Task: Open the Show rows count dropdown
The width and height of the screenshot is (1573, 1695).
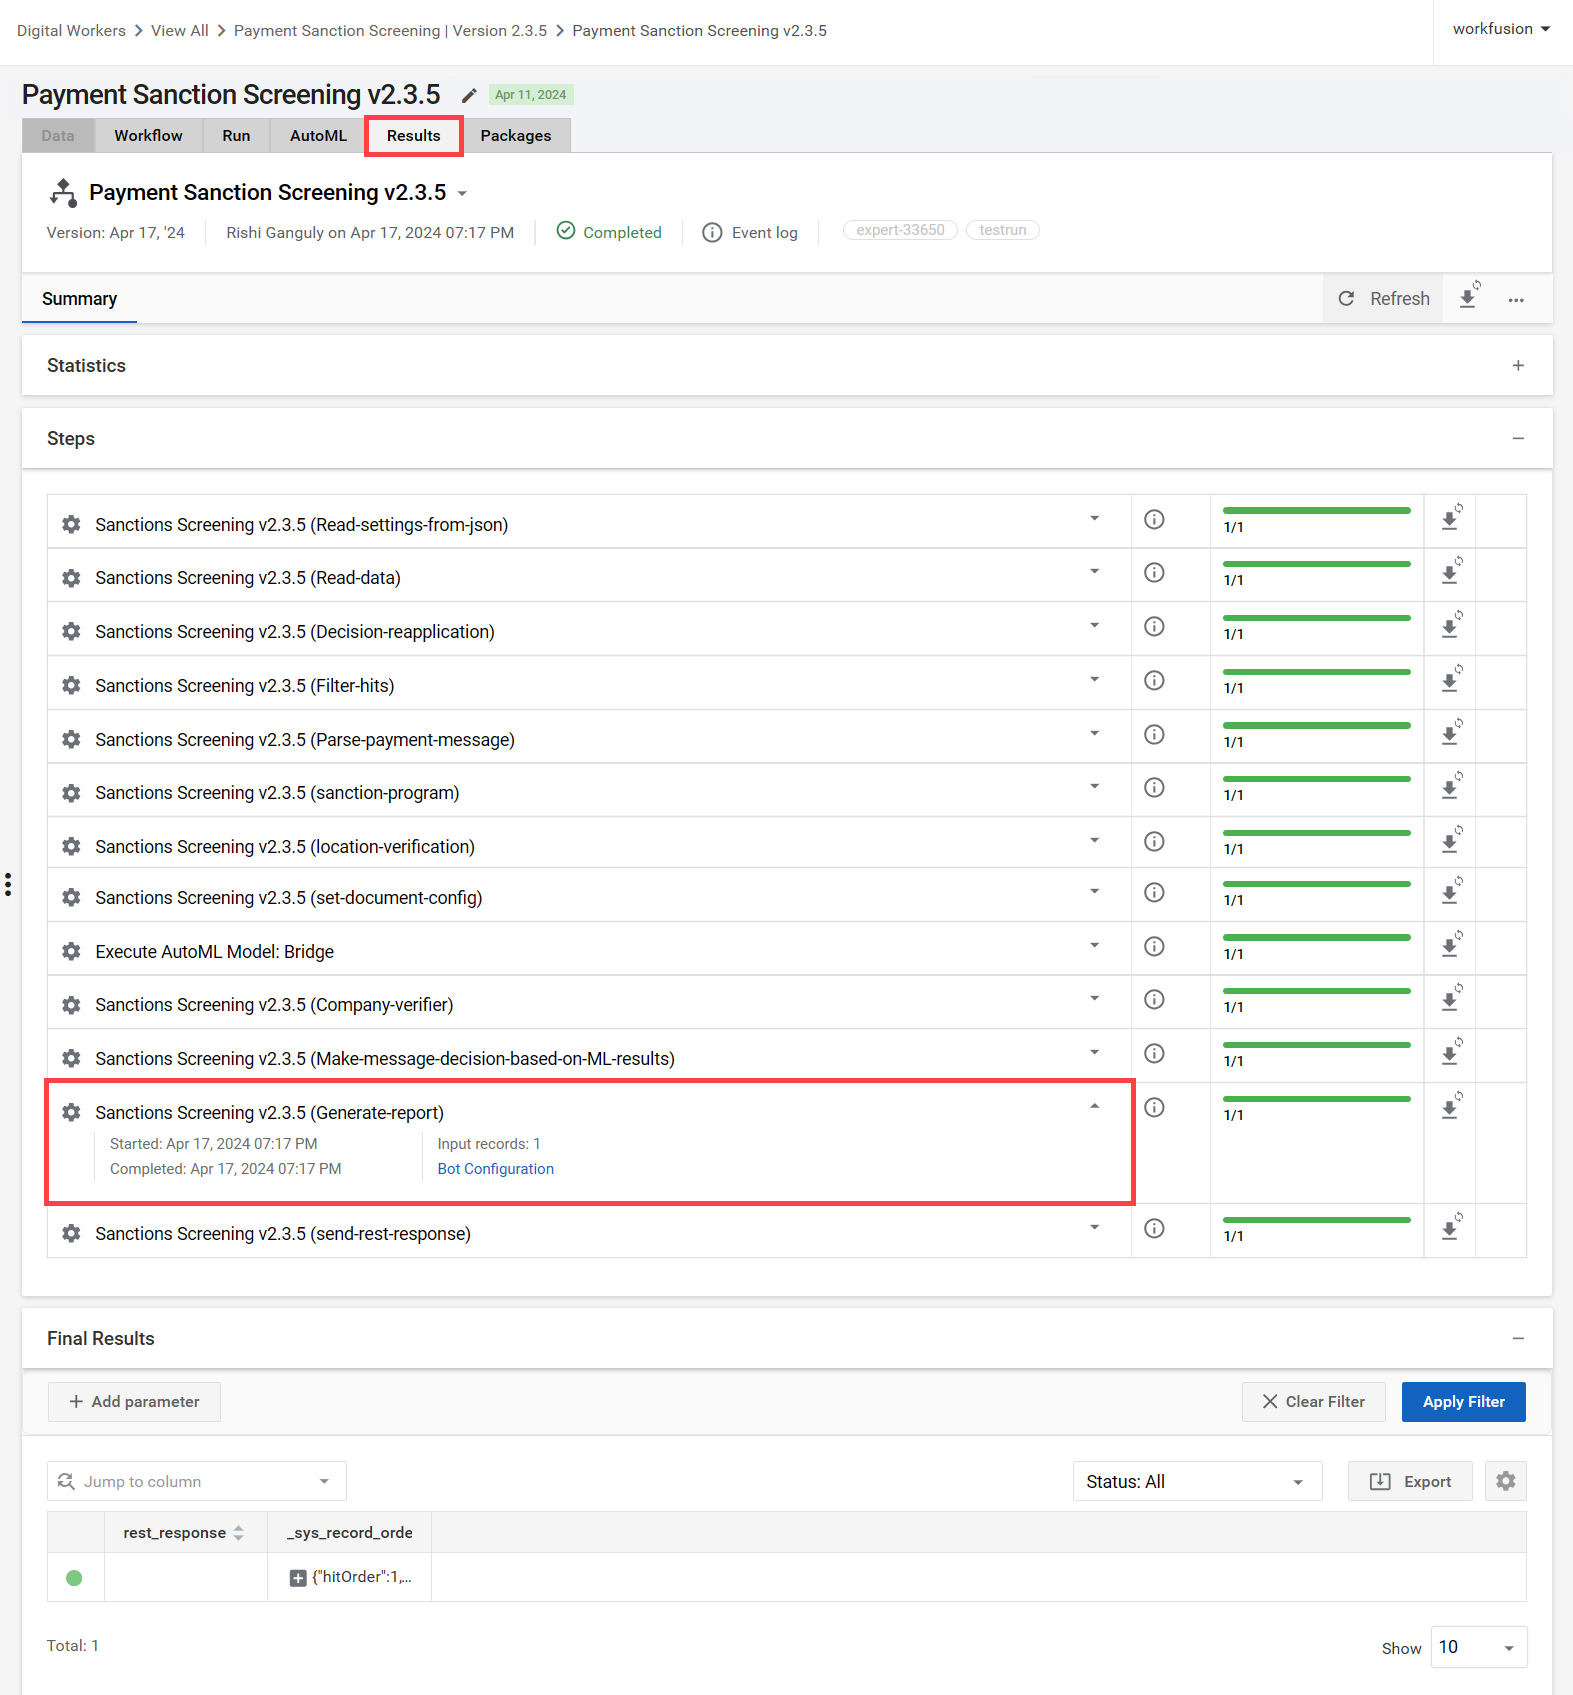Action: coord(1479,1647)
